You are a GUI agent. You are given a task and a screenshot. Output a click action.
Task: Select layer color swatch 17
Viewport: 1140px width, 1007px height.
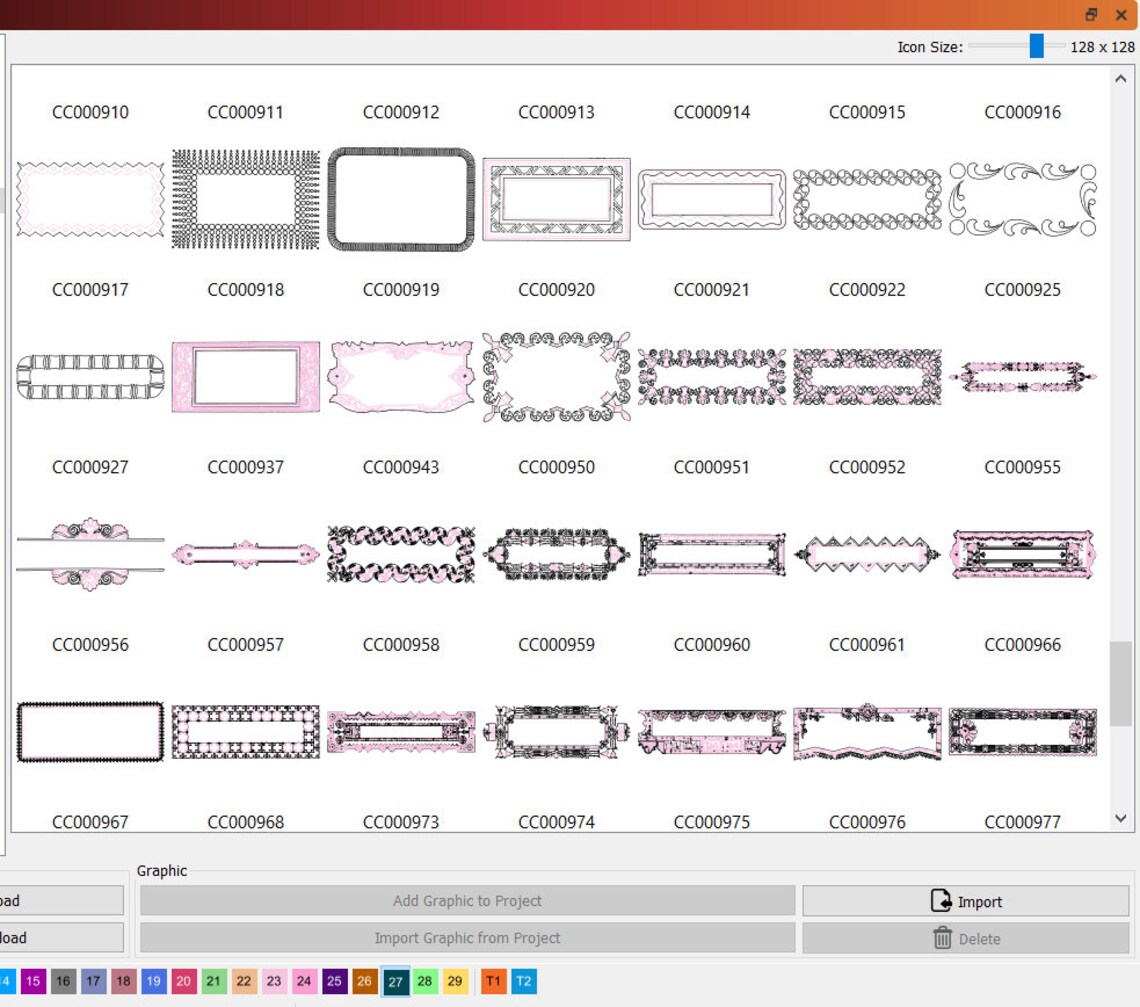(x=94, y=981)
